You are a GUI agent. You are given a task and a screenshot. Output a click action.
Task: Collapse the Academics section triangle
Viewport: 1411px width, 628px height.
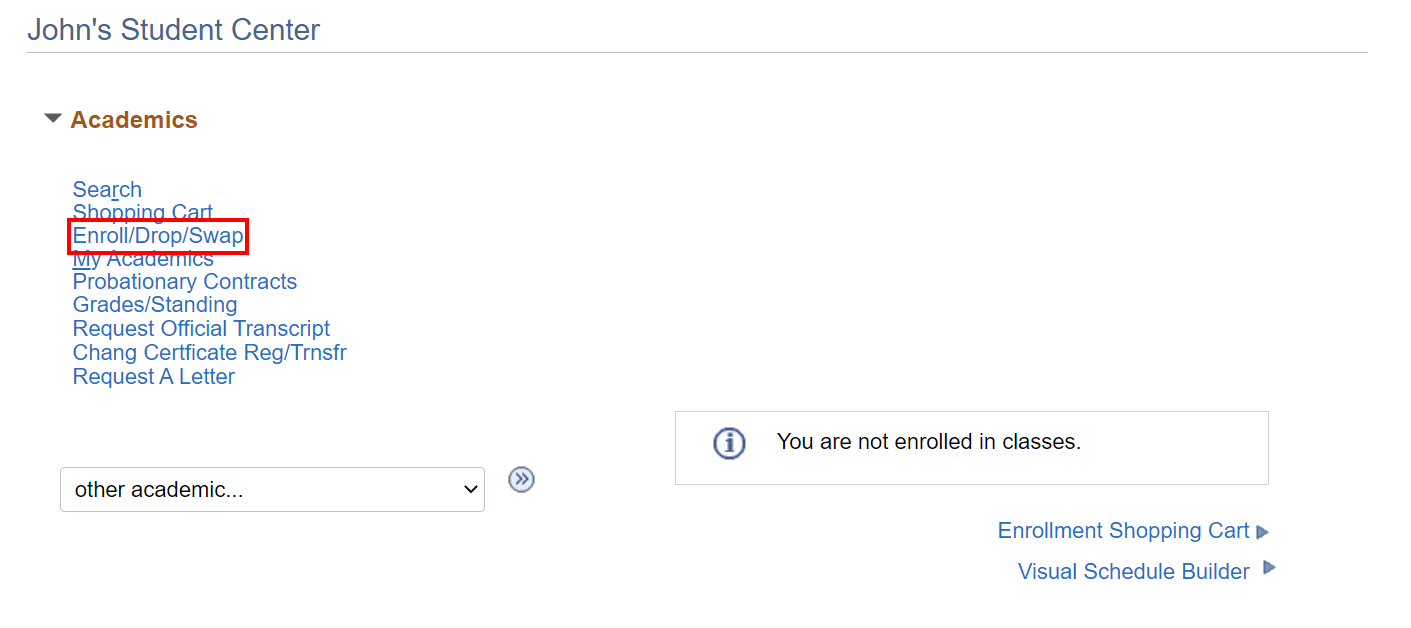click(x=53, y=119)
